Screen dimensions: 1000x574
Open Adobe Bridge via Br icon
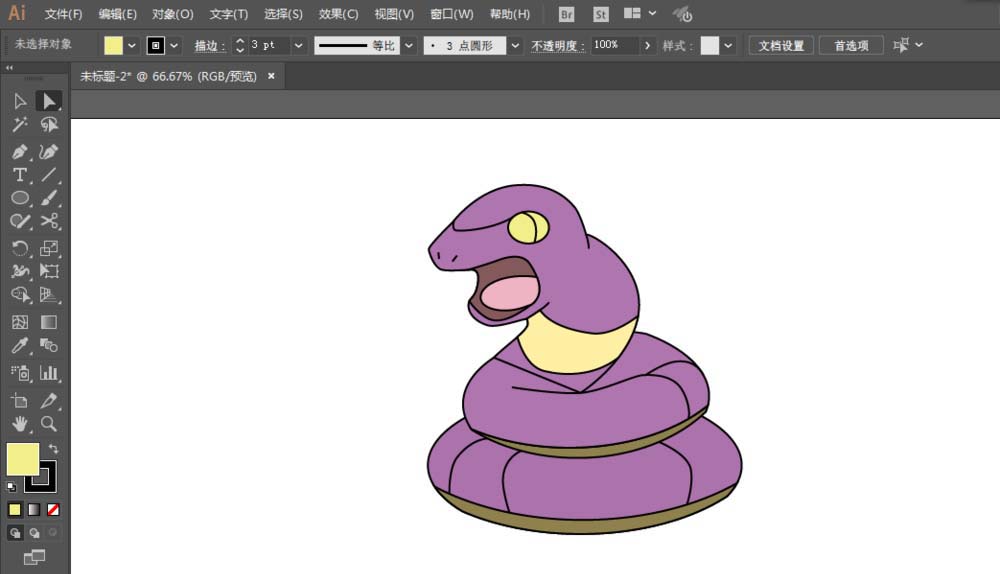pos(566,14)
